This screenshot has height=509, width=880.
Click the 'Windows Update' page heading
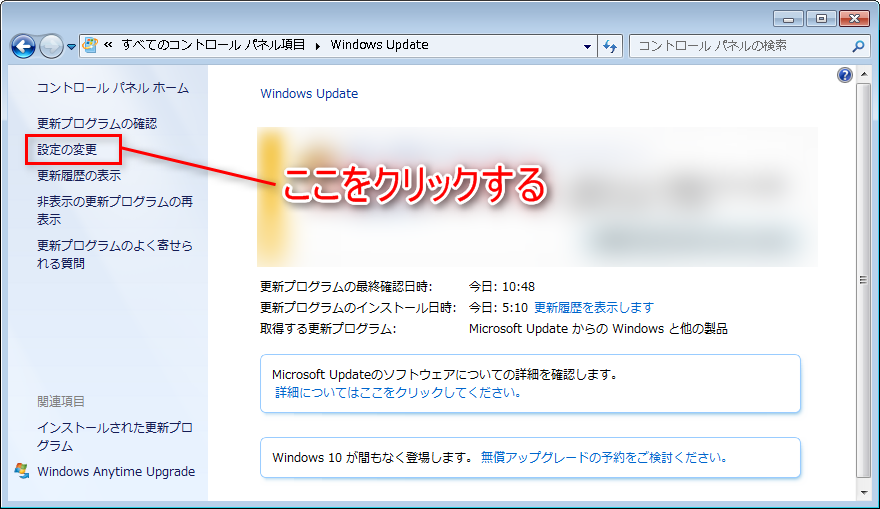click(x=309, y=94)
